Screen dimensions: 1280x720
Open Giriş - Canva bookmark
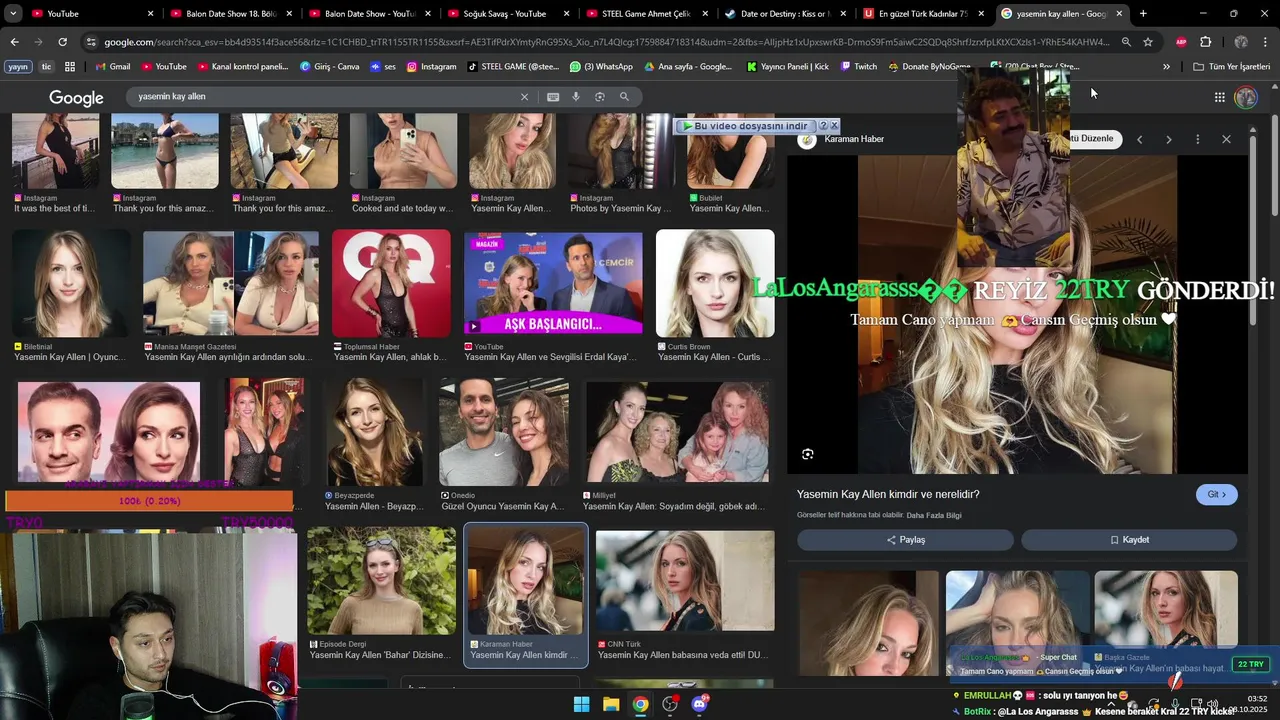pos(329,66)
